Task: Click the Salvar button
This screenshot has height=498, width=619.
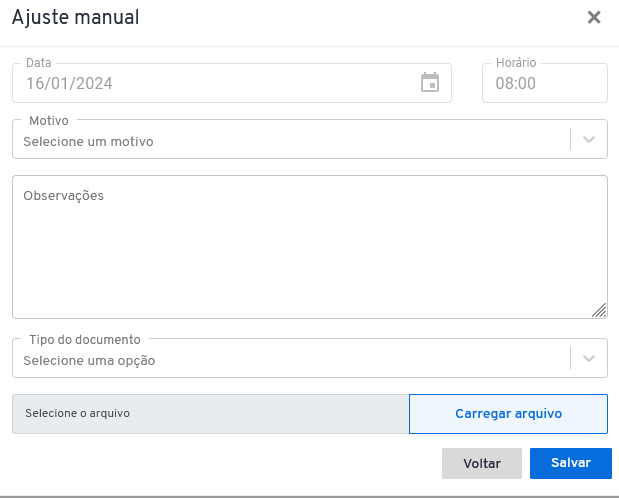Action: 571,463
